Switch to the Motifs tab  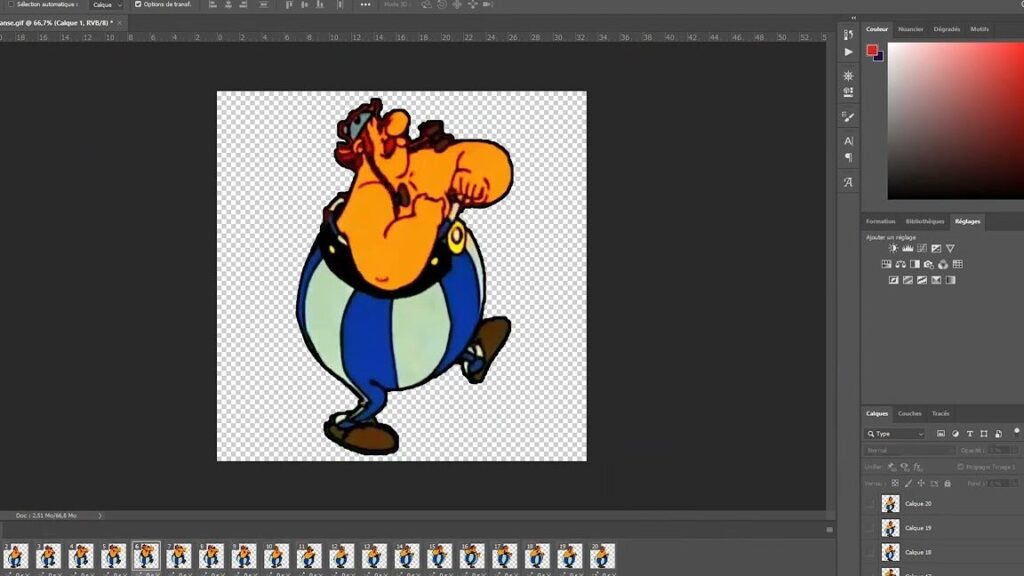[980, 29]
